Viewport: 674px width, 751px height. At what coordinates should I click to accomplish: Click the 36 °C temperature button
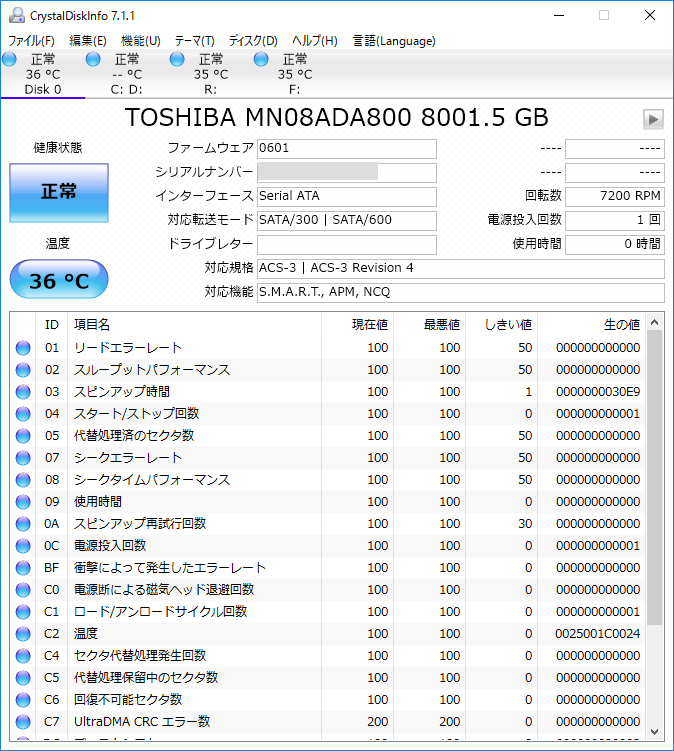[59, 279]
